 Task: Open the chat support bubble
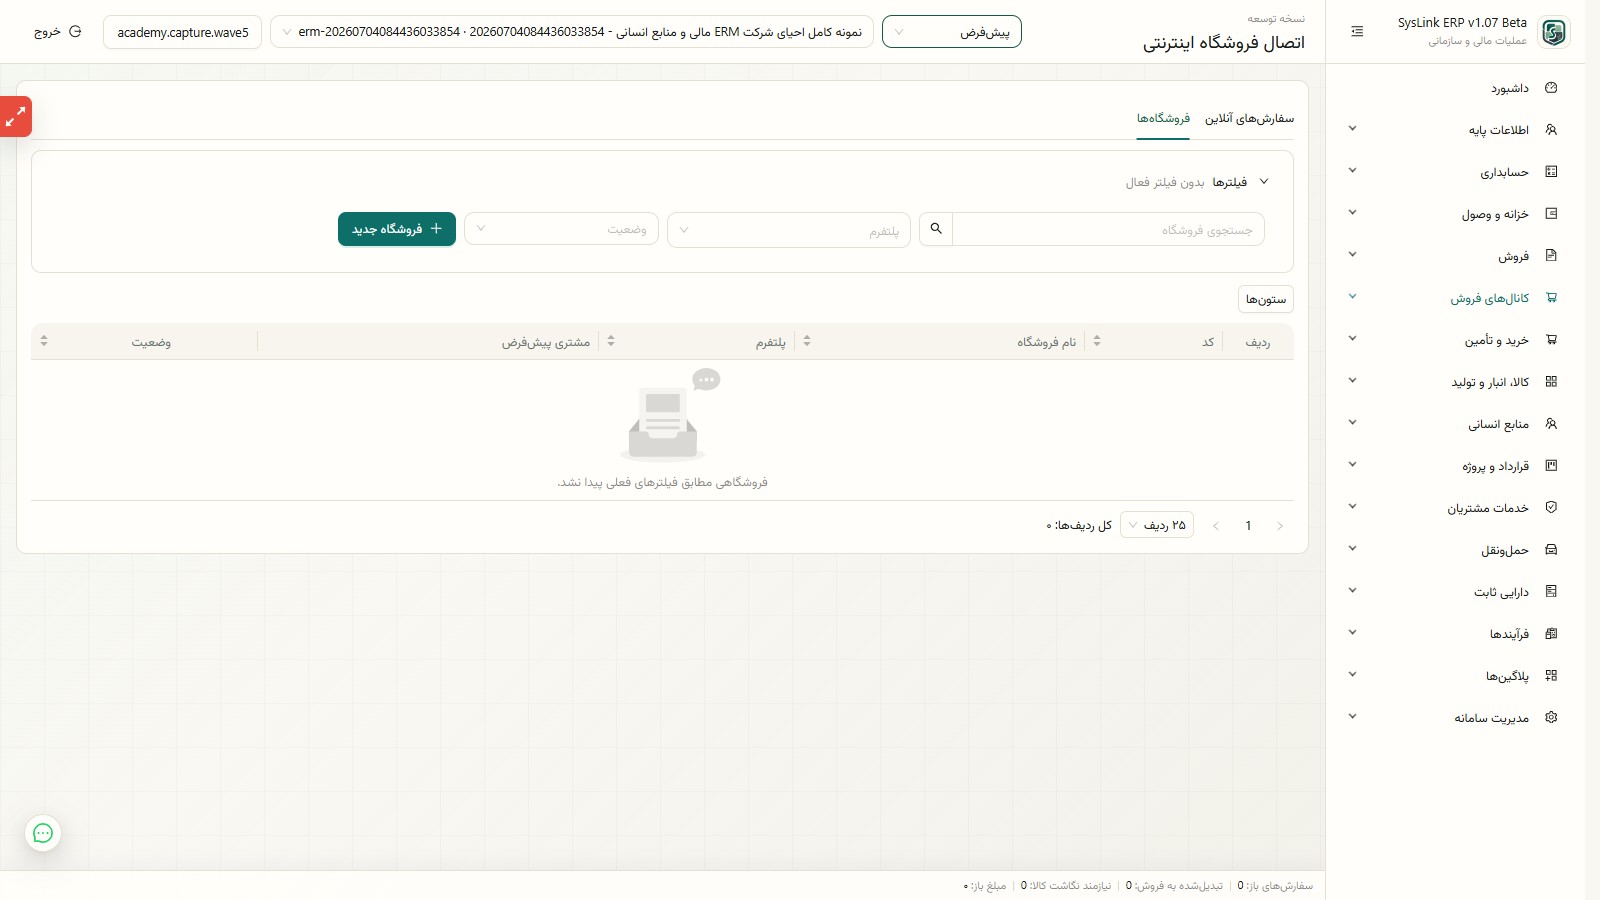(x=43, y=833)
